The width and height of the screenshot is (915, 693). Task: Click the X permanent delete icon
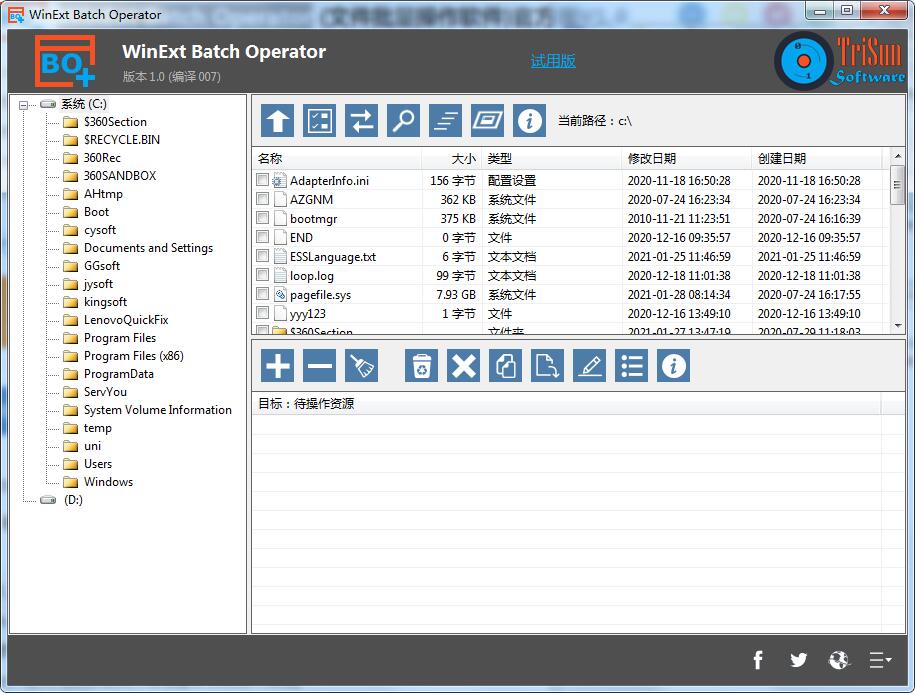[x=463, y=366]
